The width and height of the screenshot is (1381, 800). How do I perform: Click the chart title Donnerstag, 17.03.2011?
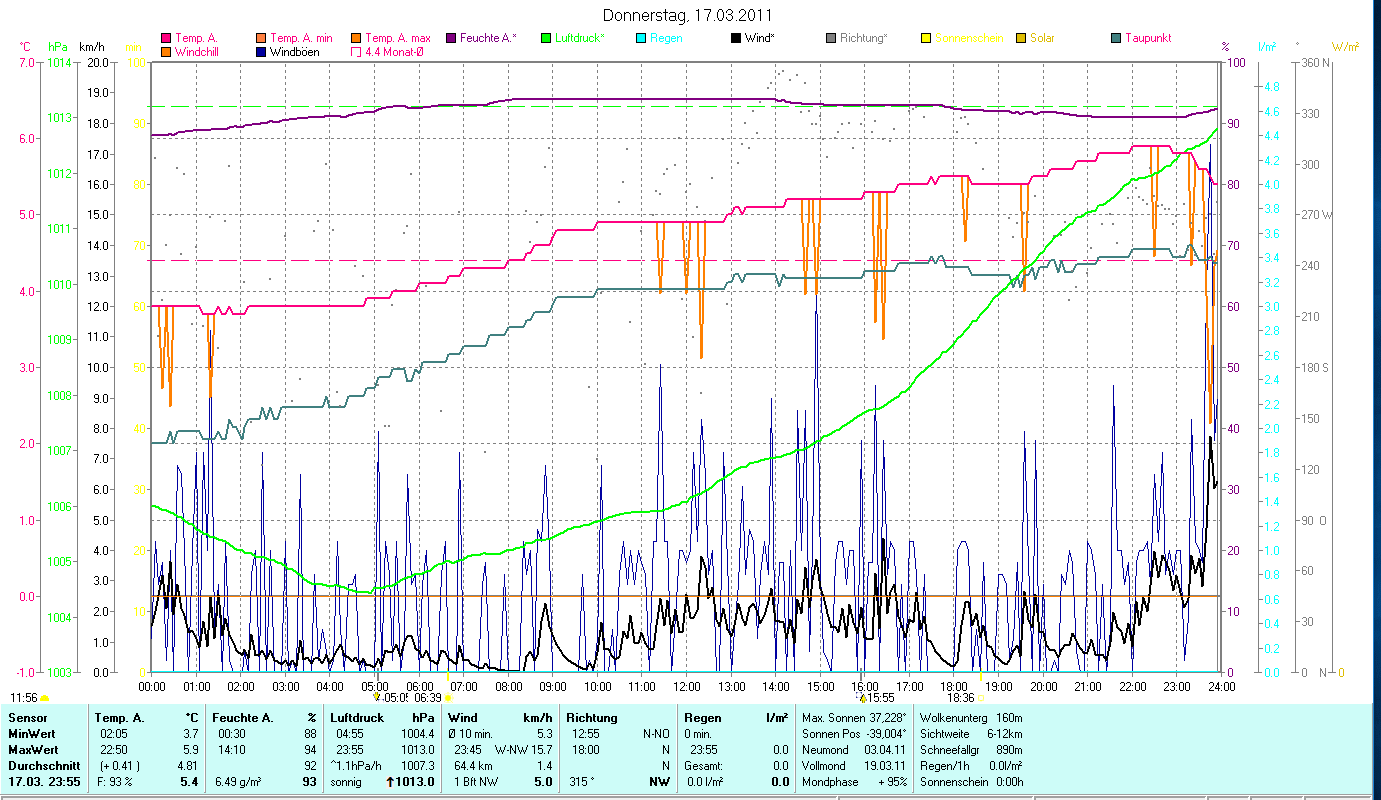[x=688, y=16]
